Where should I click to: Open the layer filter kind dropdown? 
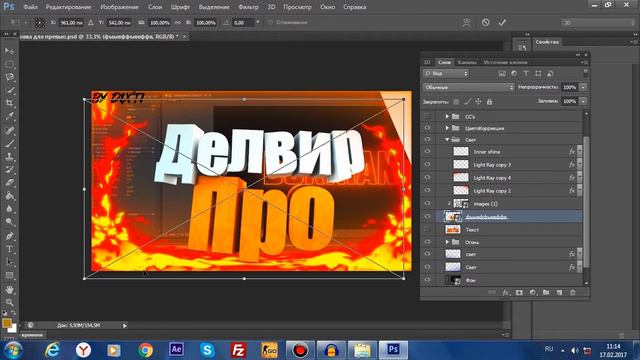coord(446,73)
